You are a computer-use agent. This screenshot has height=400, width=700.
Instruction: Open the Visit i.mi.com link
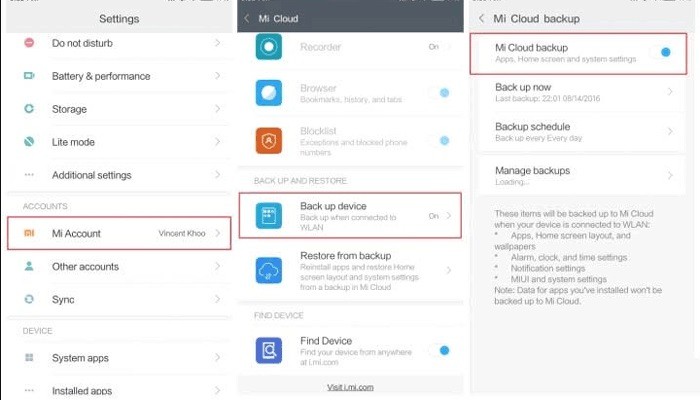coord(350,387)
